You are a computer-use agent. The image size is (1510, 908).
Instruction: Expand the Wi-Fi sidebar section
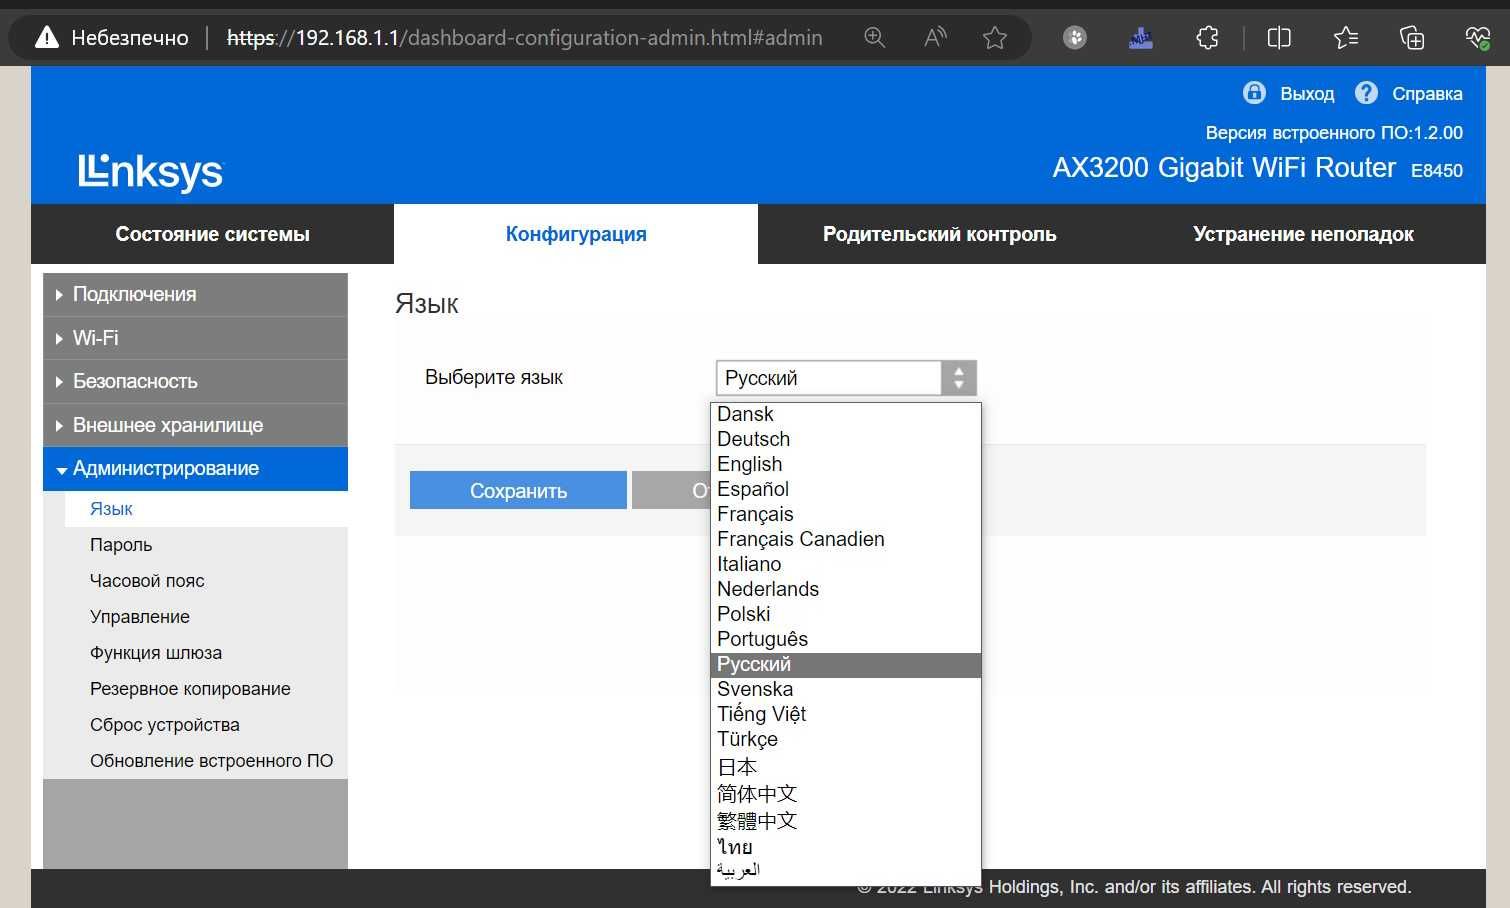[x=195, y=338]
